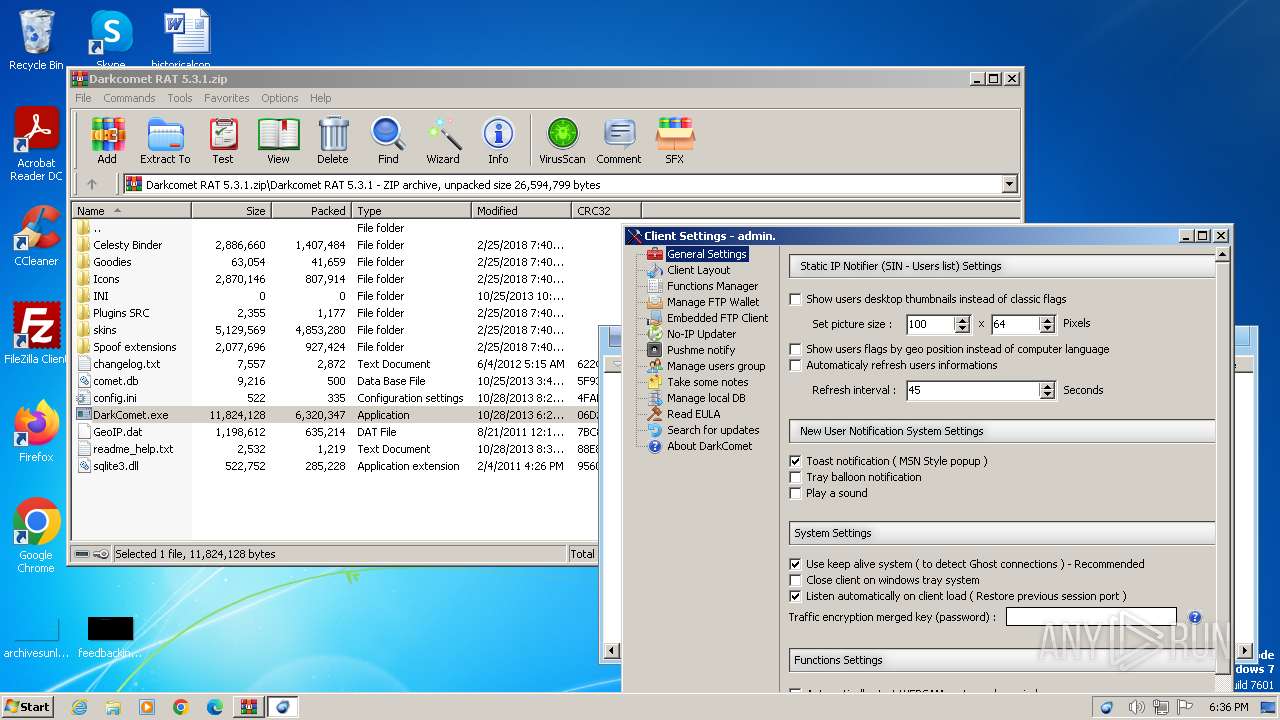Click the Info toolbar icon
This screenshot has width=1280, height=720.
point(498,140)
